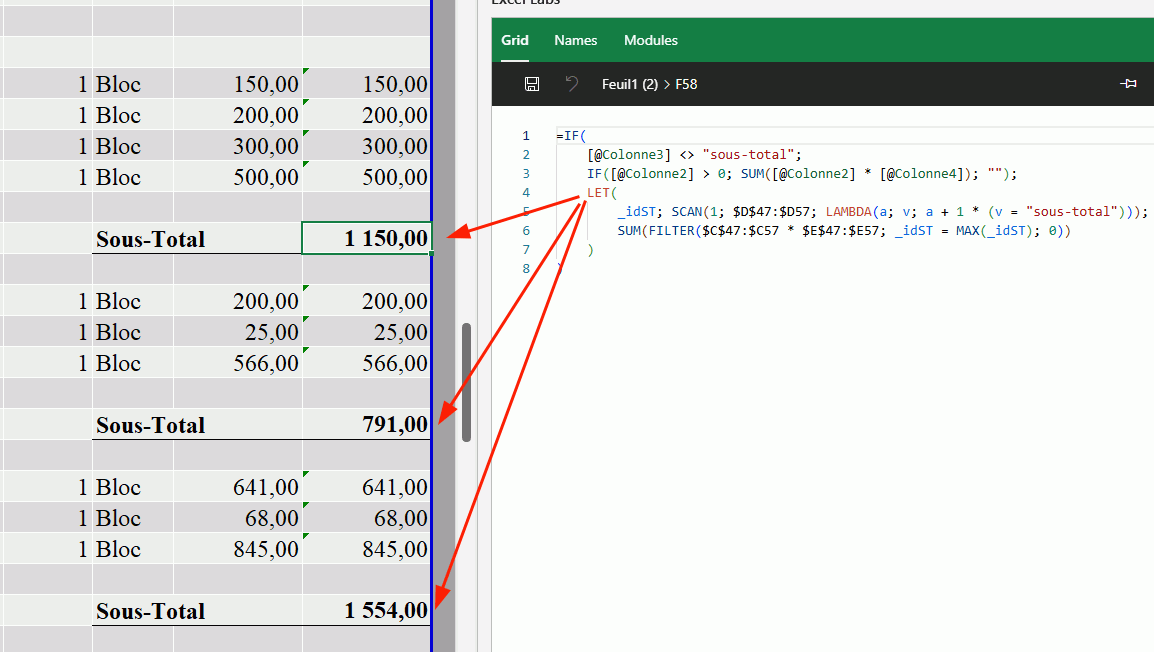Open the Modules tab

650,41
